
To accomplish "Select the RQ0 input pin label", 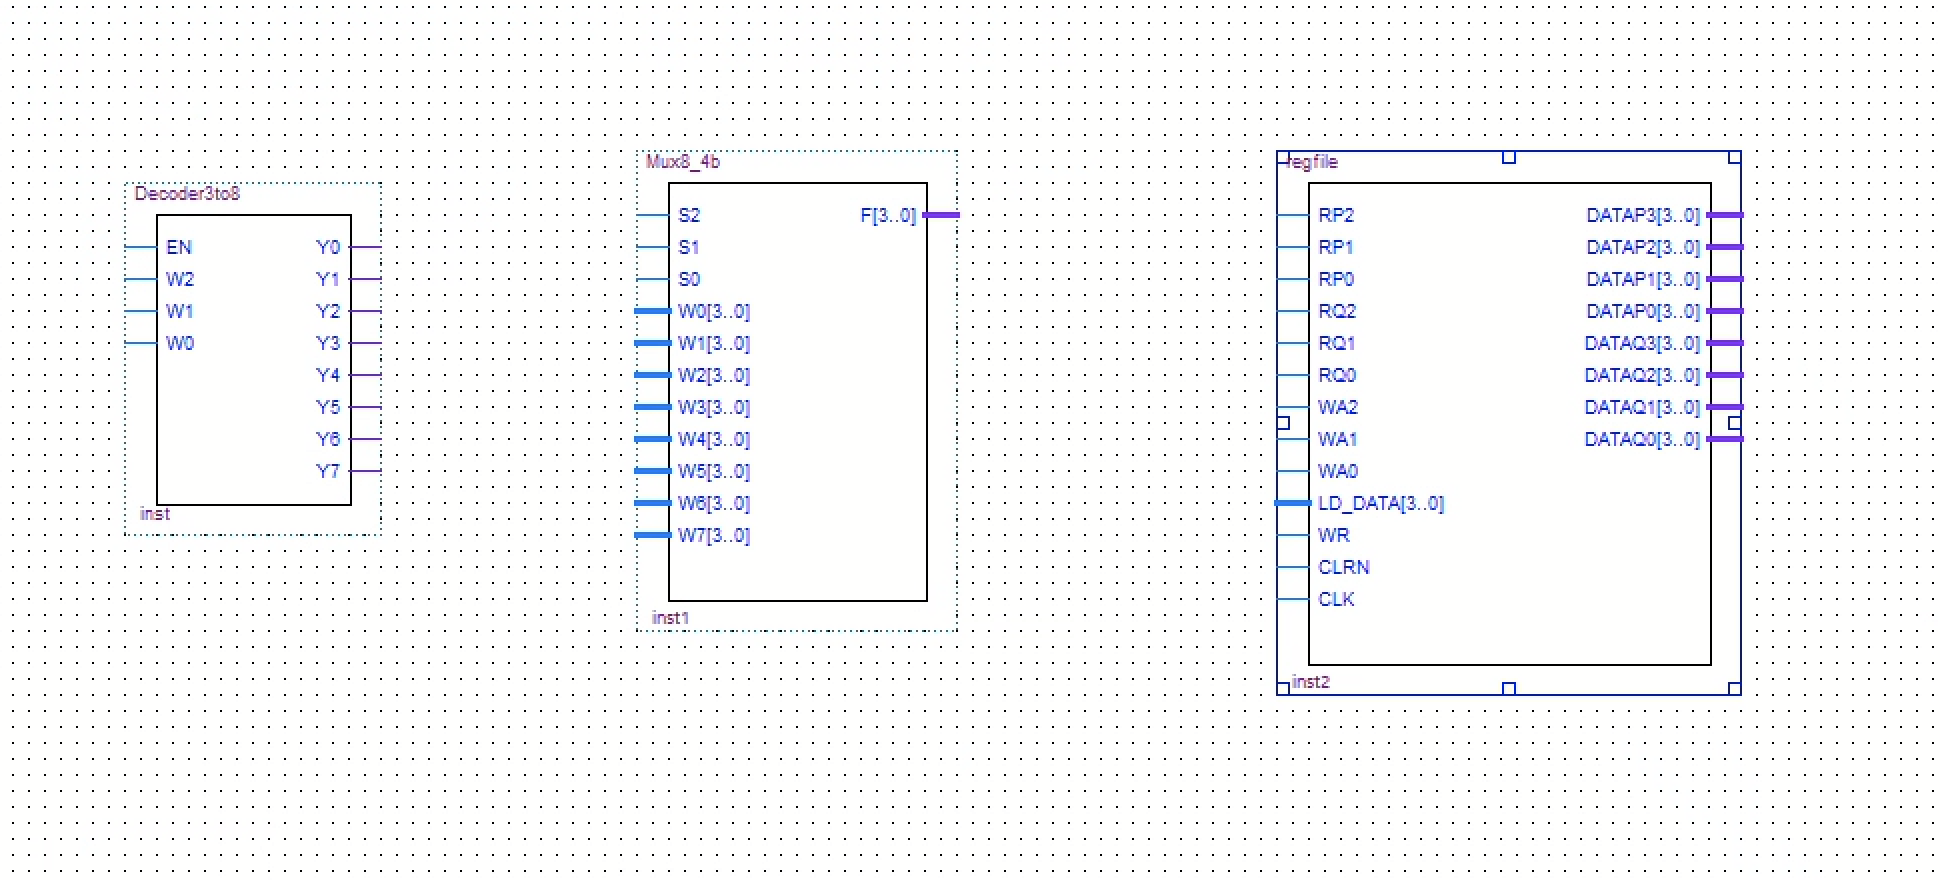I will click(x=1337, y=375).
